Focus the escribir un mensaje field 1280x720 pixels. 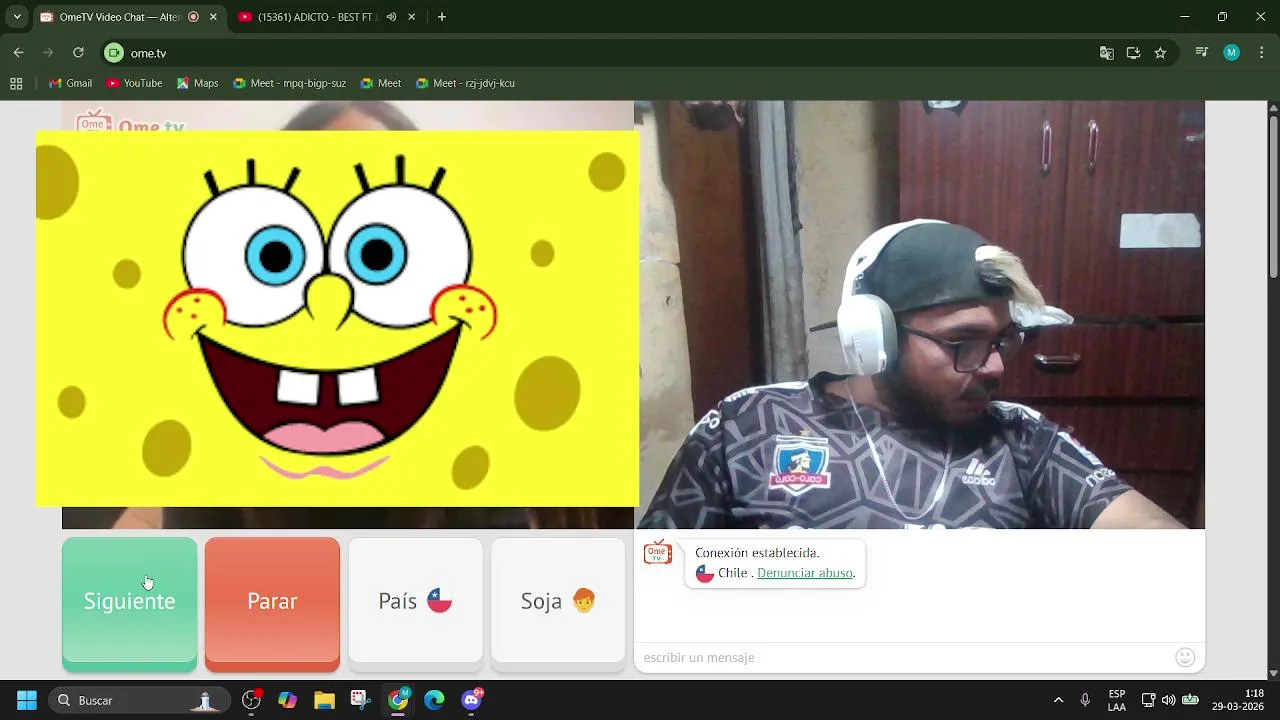[x=905, y=657]
